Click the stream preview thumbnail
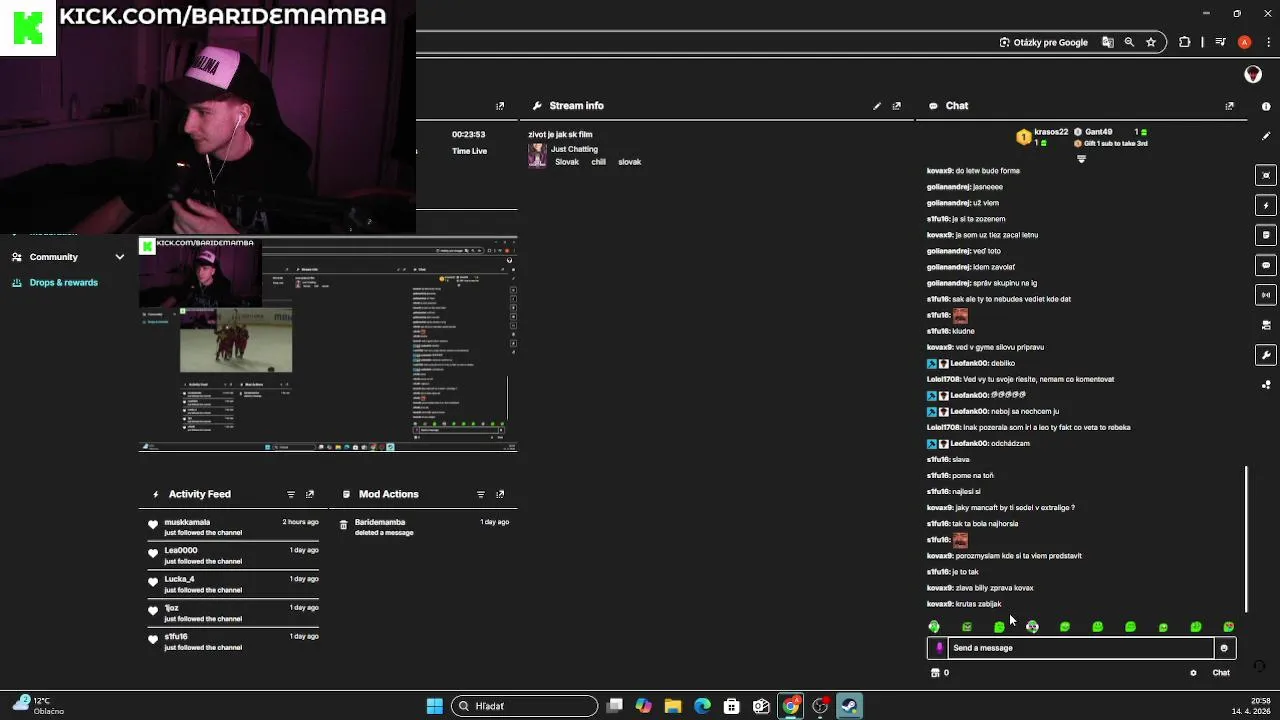 (x=328, y=345)
